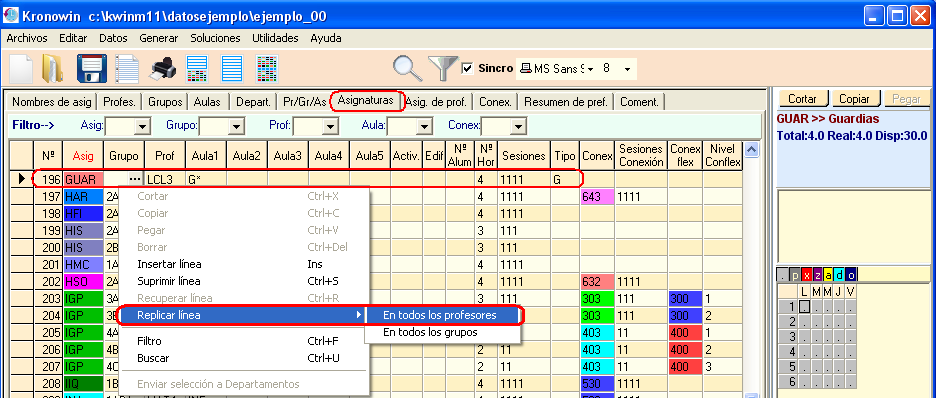The image size is (936, 398).
Task: Open the font size 8 dropdown
Action: coord(627,69)
